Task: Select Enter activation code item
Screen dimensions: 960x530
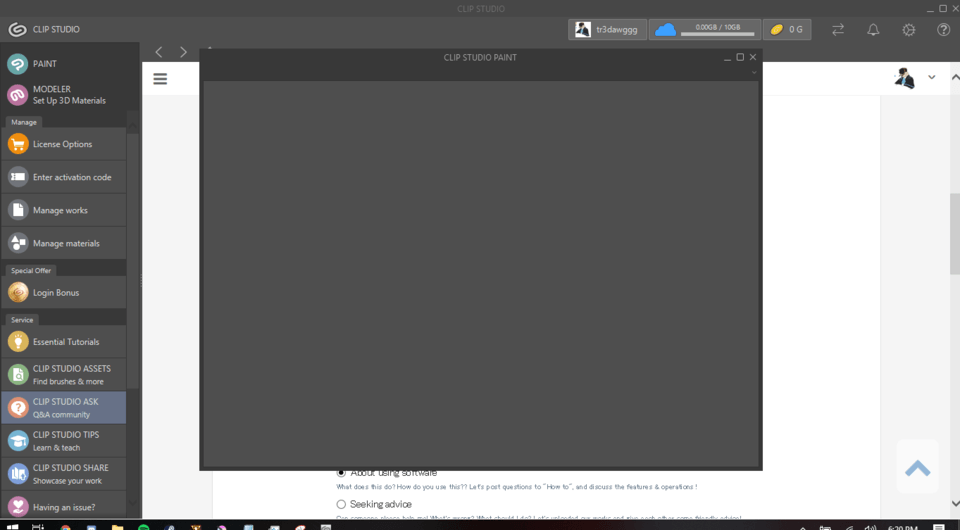Action: click(64, 177)
